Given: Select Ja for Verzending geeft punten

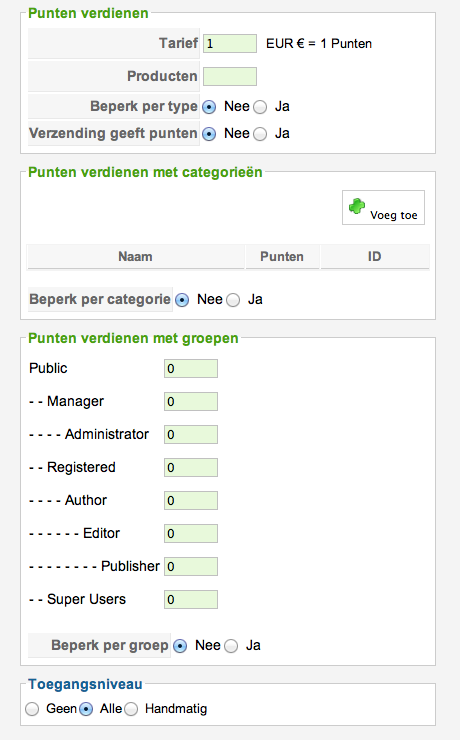Looking at the screenshot, I should (x=260, y=134).
